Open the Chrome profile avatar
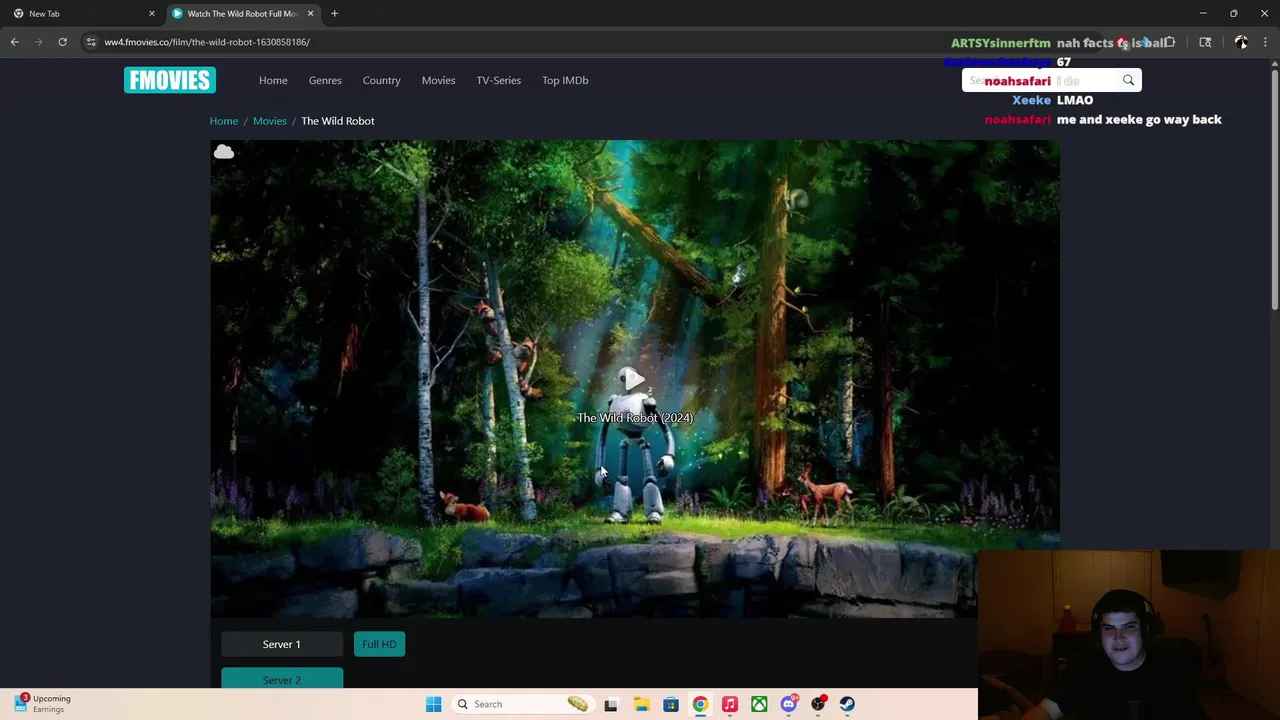Screen dimensions: 1280x720 [x=1241, y=42]
